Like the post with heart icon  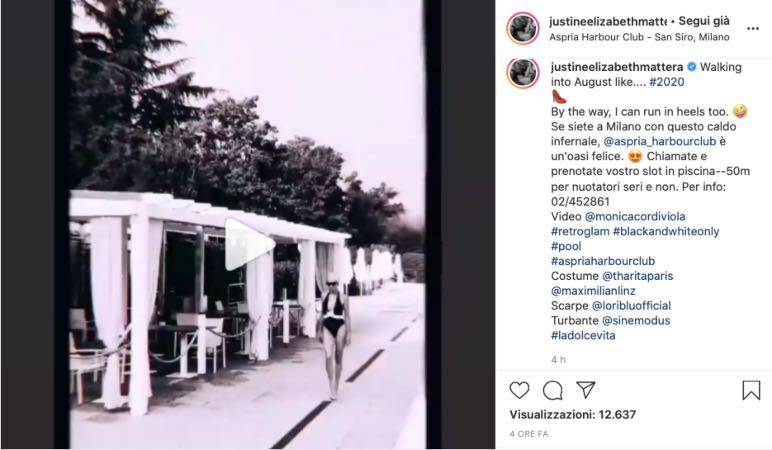(519, 390)
